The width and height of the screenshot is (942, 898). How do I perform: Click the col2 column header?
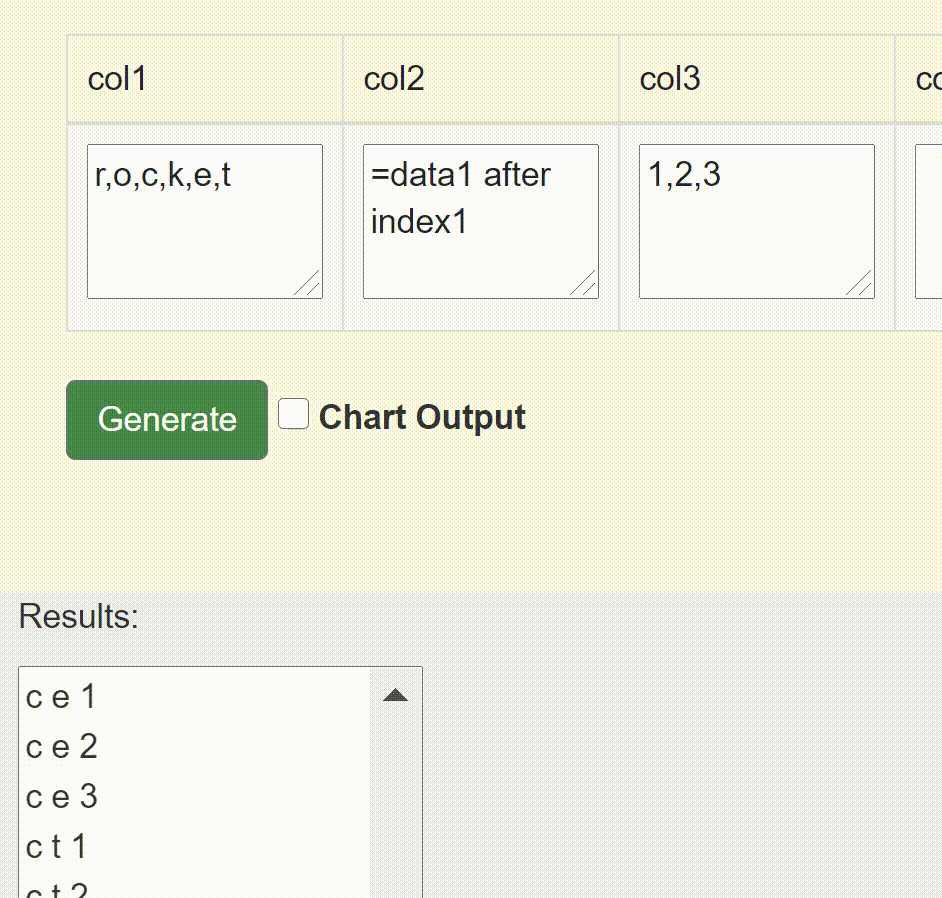click(481, 79)
